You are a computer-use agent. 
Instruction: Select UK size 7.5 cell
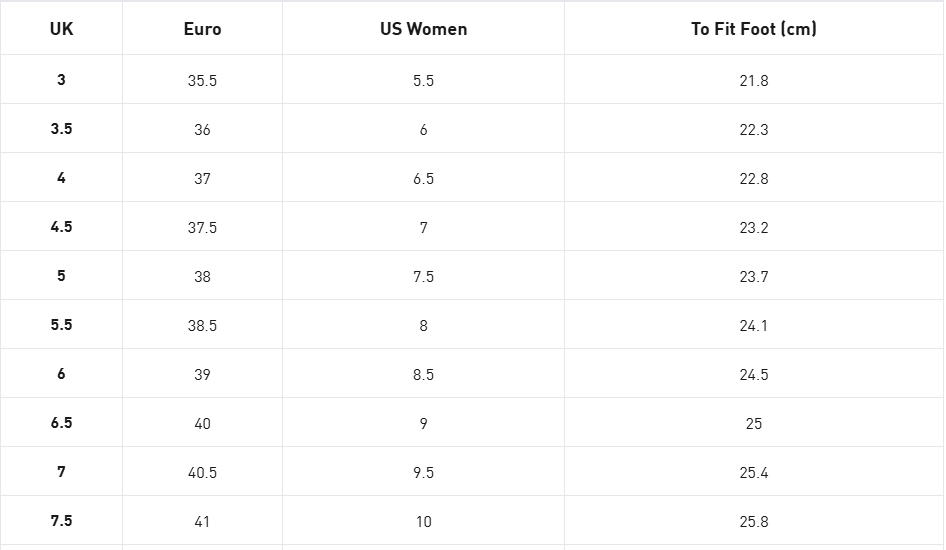[x=62, y=520]
